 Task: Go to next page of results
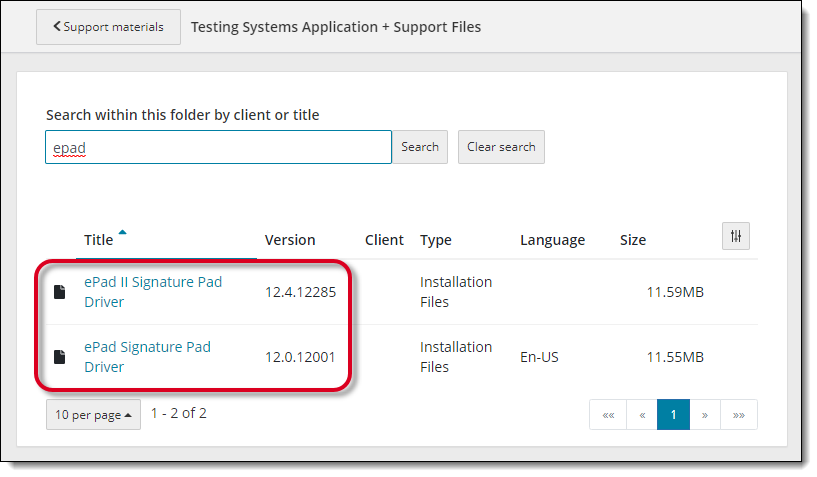click(705, 415)
